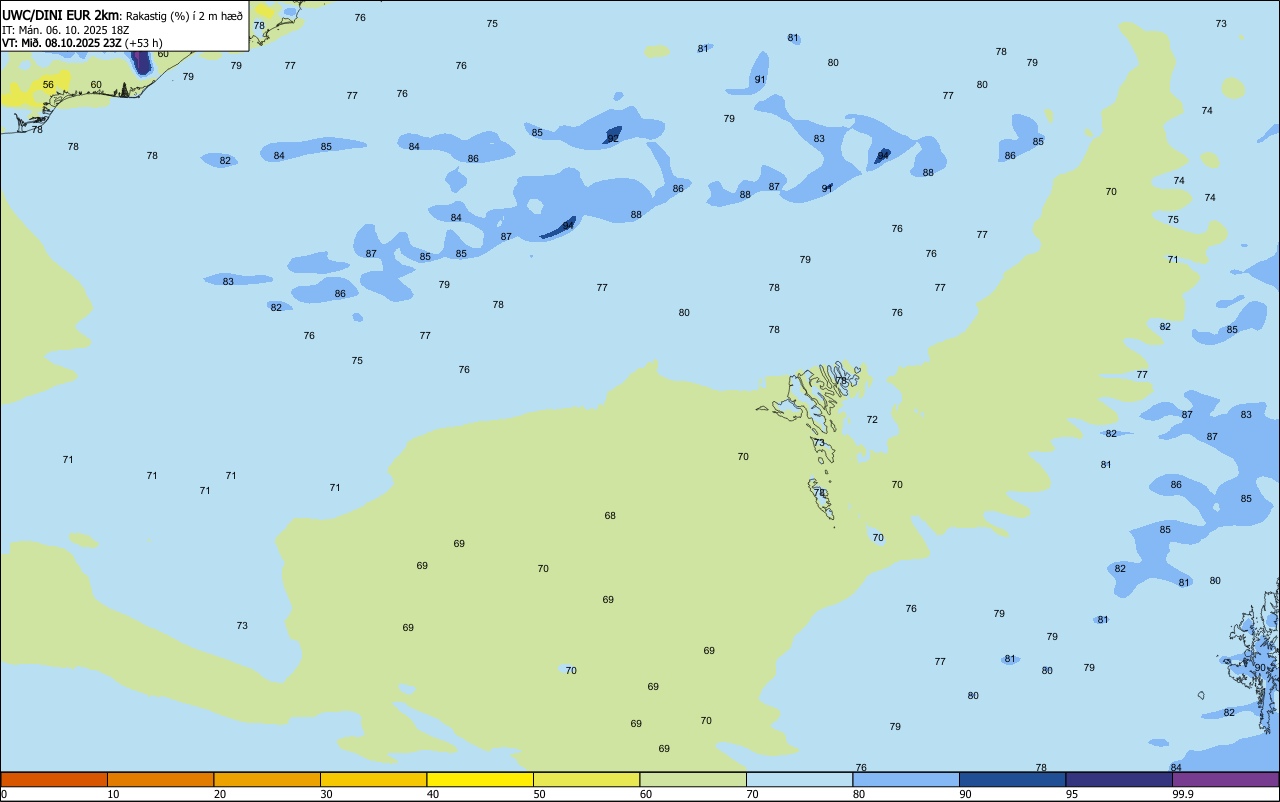Click the 20–30 amber legend swatch
The width and height of the screenshot is (1280, 802).
[x=267, y=779]
